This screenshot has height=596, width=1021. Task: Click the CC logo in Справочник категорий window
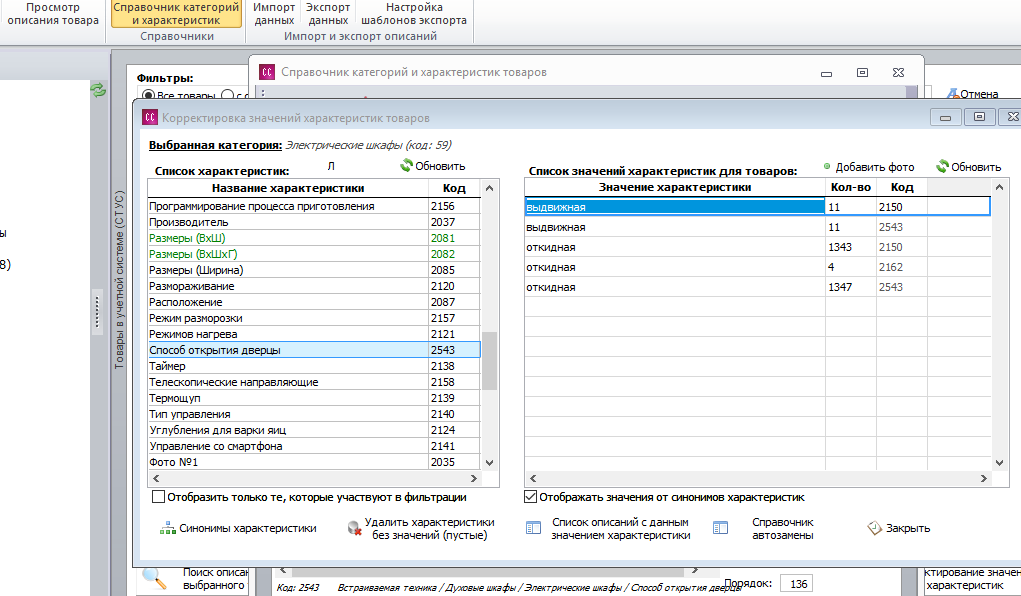(267, 72)
